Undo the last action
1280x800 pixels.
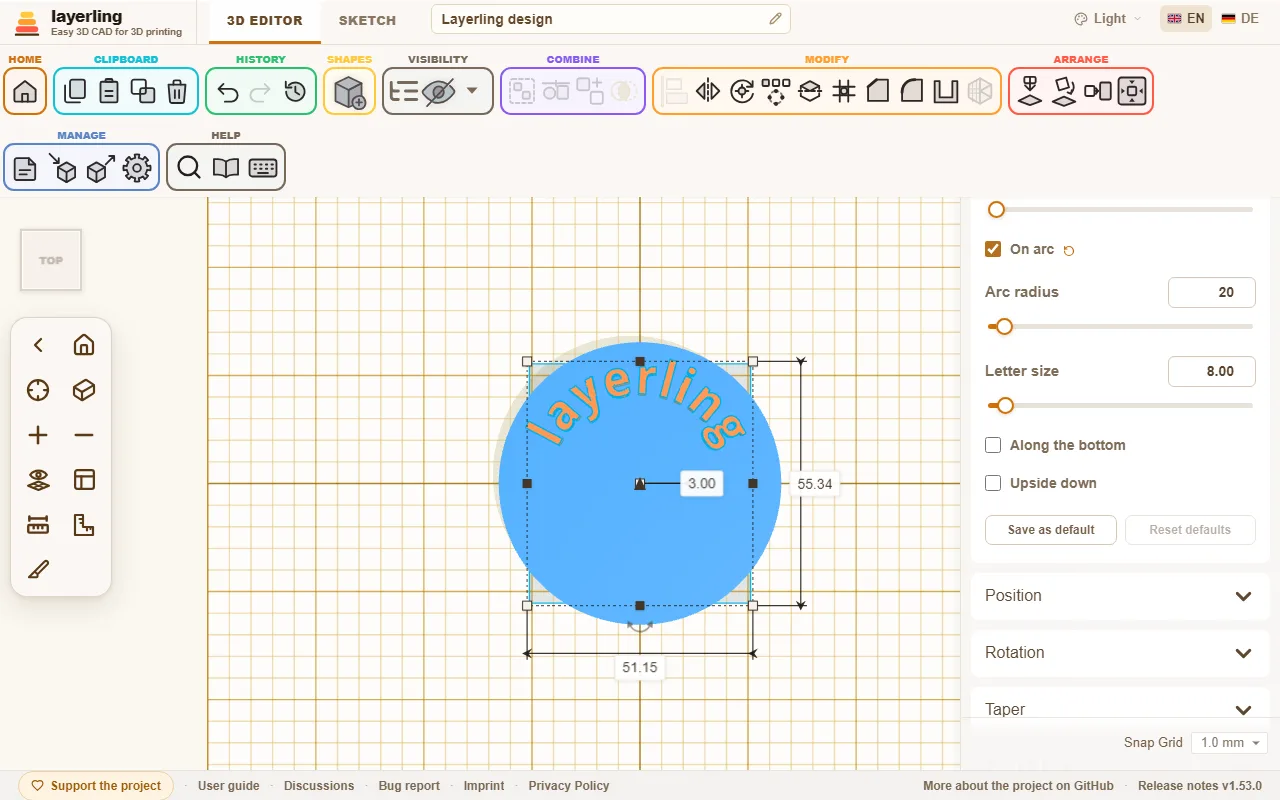click(x=227, y=92)
